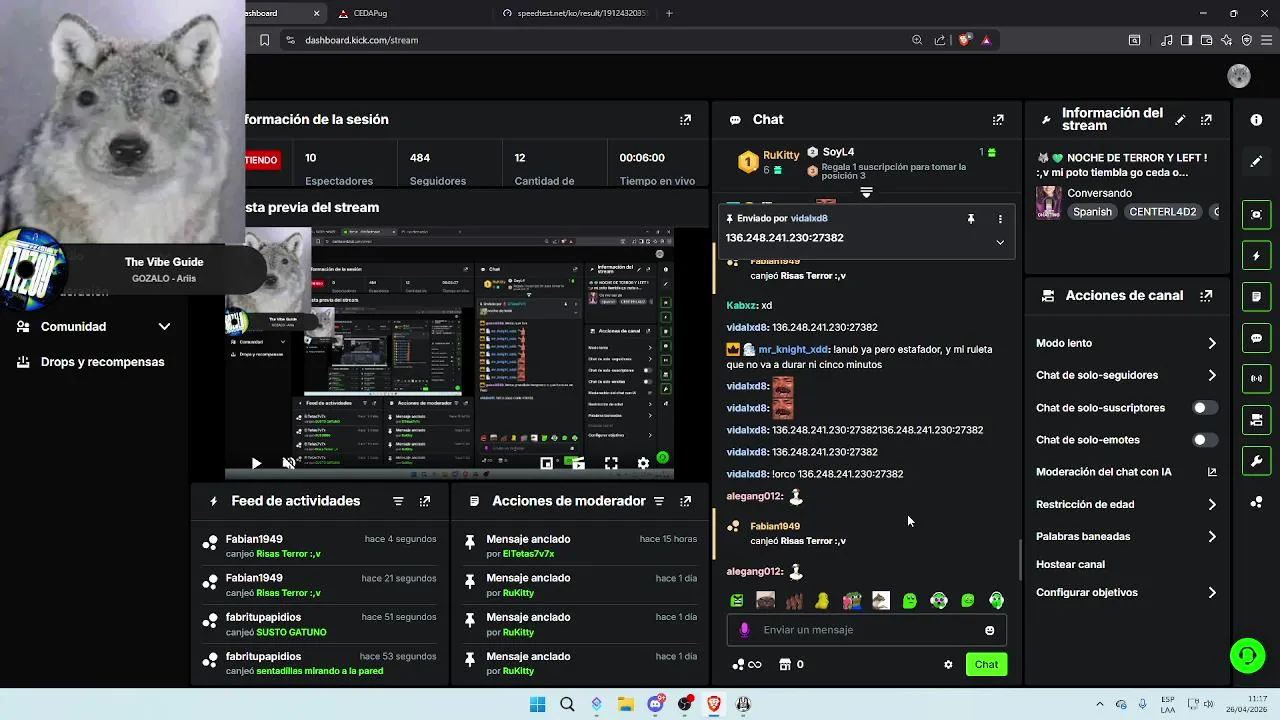Screen dimensions: 1280x720
Task: Pop out the Información del stream panel
Action: tap(1206, 120)
